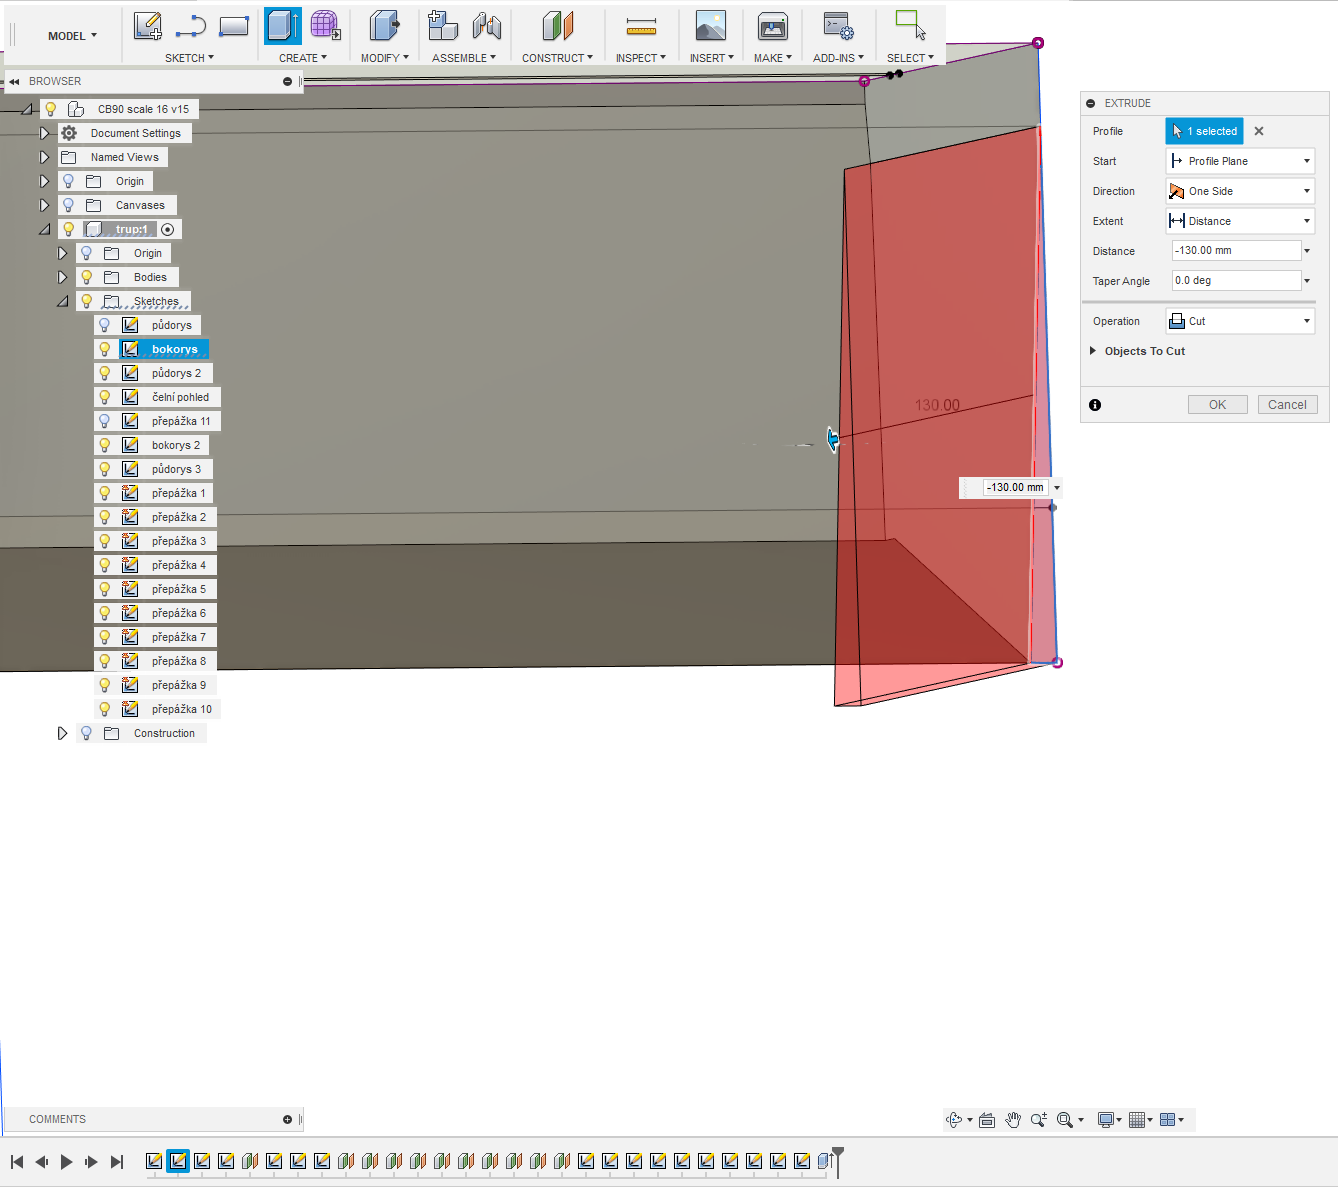Screen dimensions: 1338x1187
Task: Click the Create Sketch icon in toolbar
Action: tap(147, 26)
